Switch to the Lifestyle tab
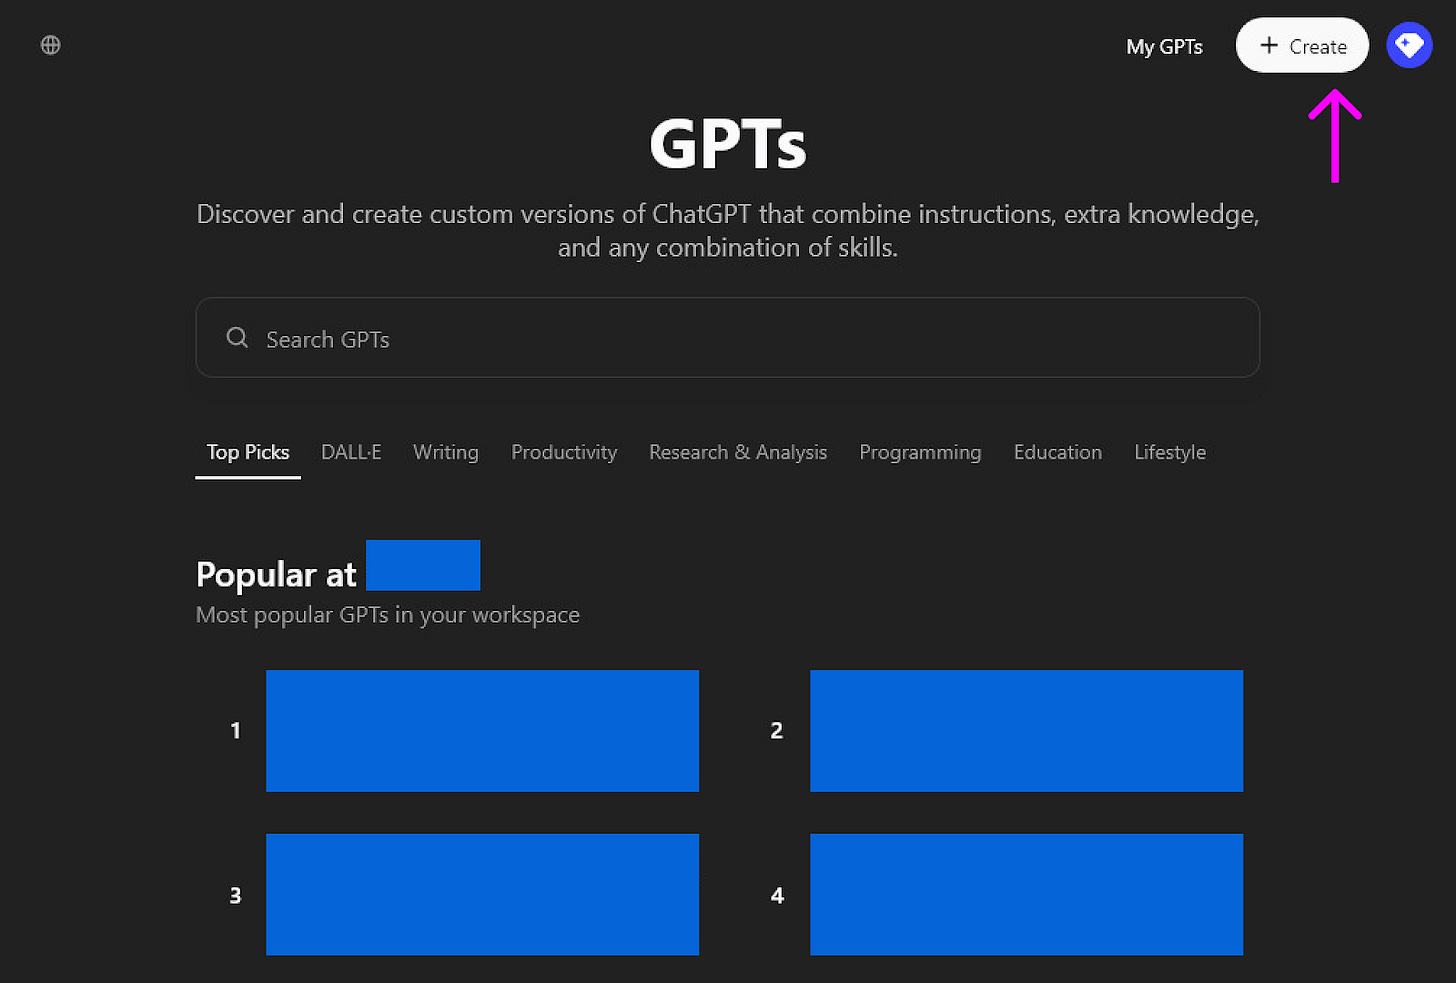Viewport: 1456px width, 983px height. (x=1170, y=452)
